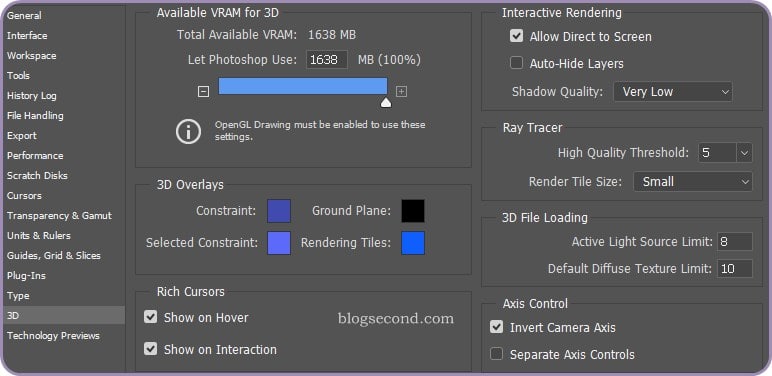The image size is (772, 376).
Task: Click the 'MB (100%)' percentage text
Action: (x=389, y=60)
